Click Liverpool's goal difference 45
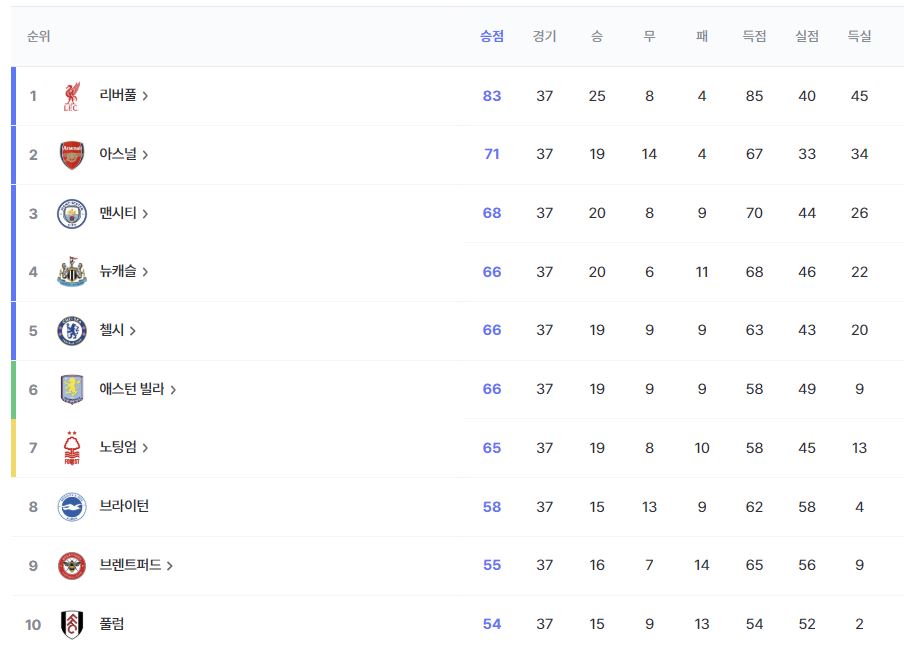This screenshot has width=904, height=653. (x=859, y=96)
